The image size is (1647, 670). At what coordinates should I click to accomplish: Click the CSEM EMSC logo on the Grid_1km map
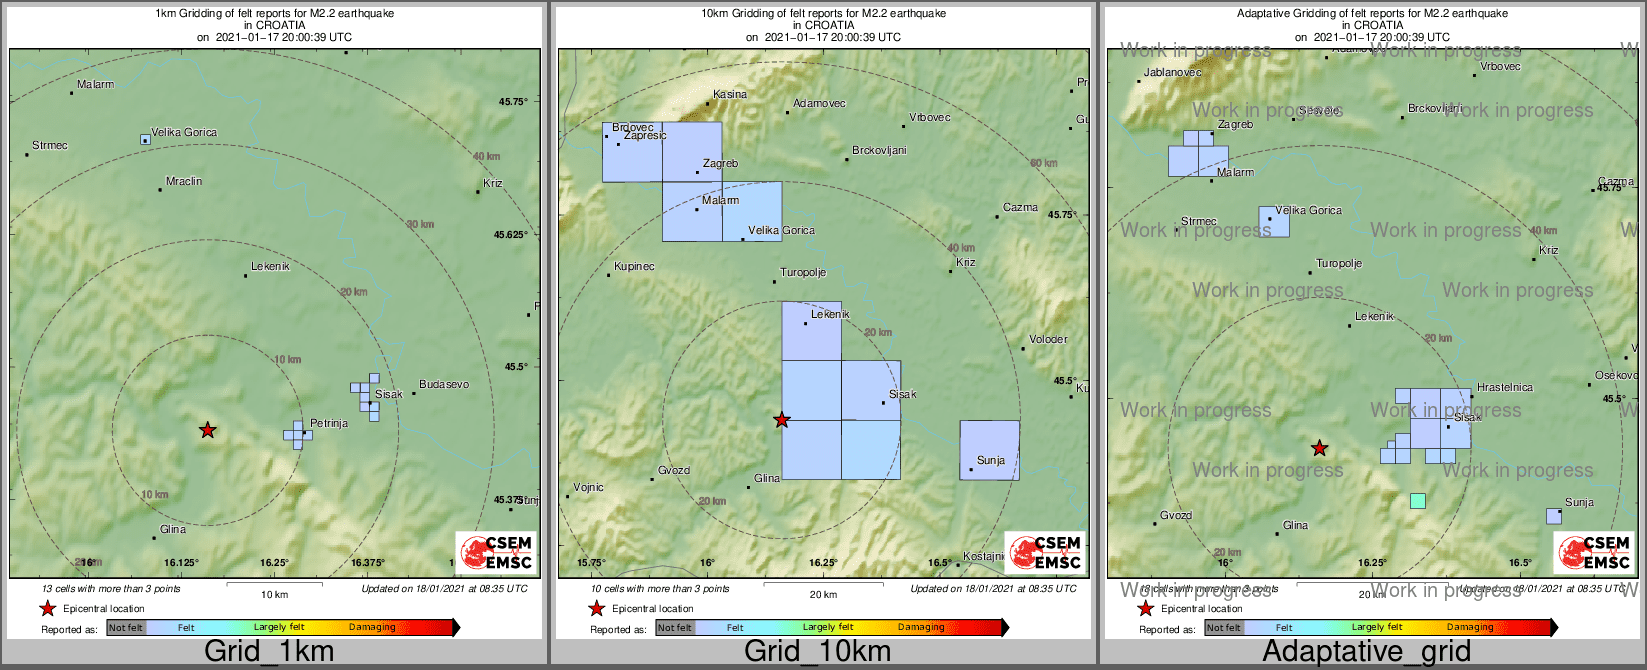pyautogui.click(x=496, y=552)
